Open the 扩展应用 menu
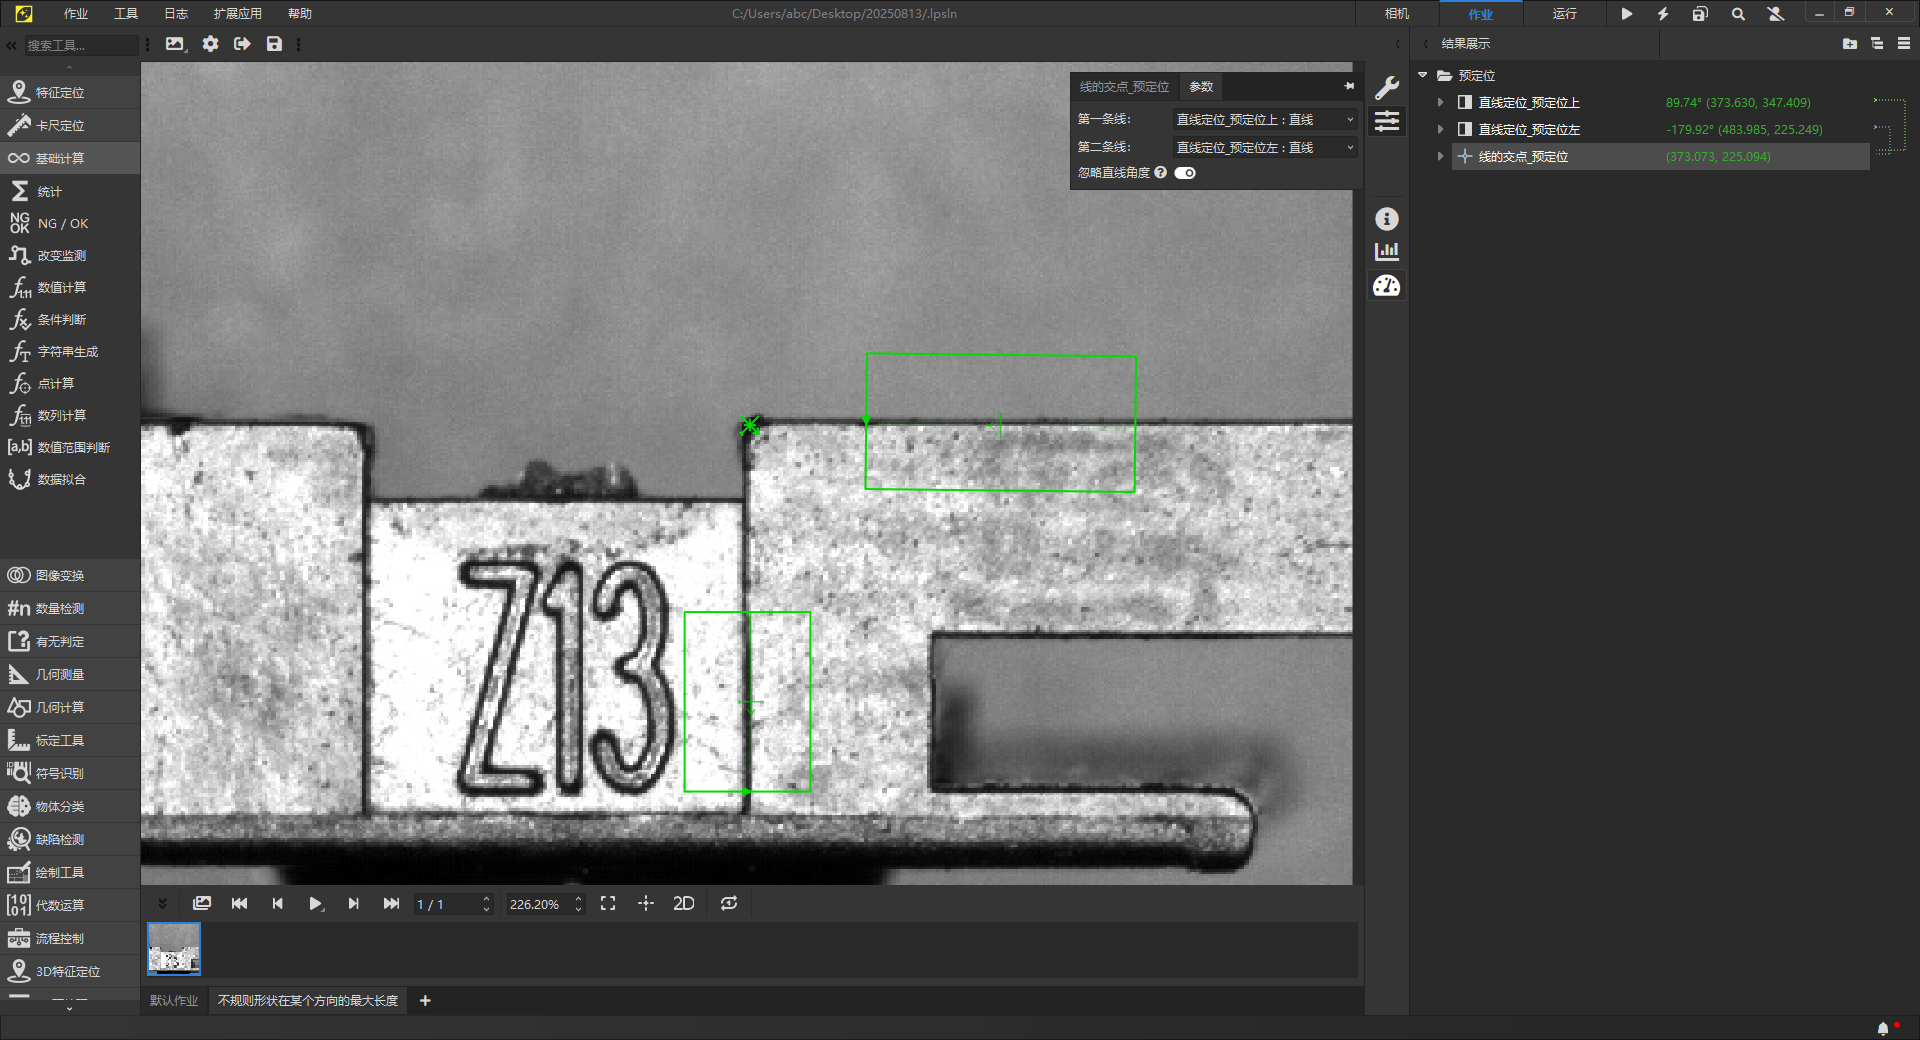This screenshot has height=1040, width=1920. coord(237,14)
